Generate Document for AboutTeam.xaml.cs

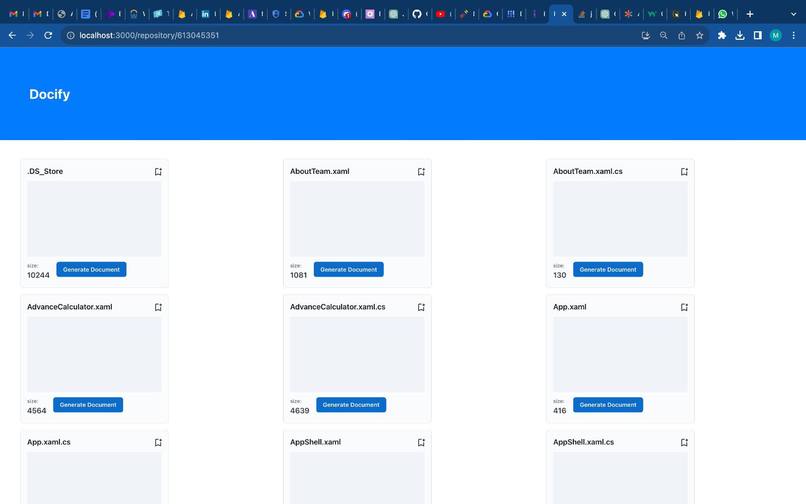608,269
